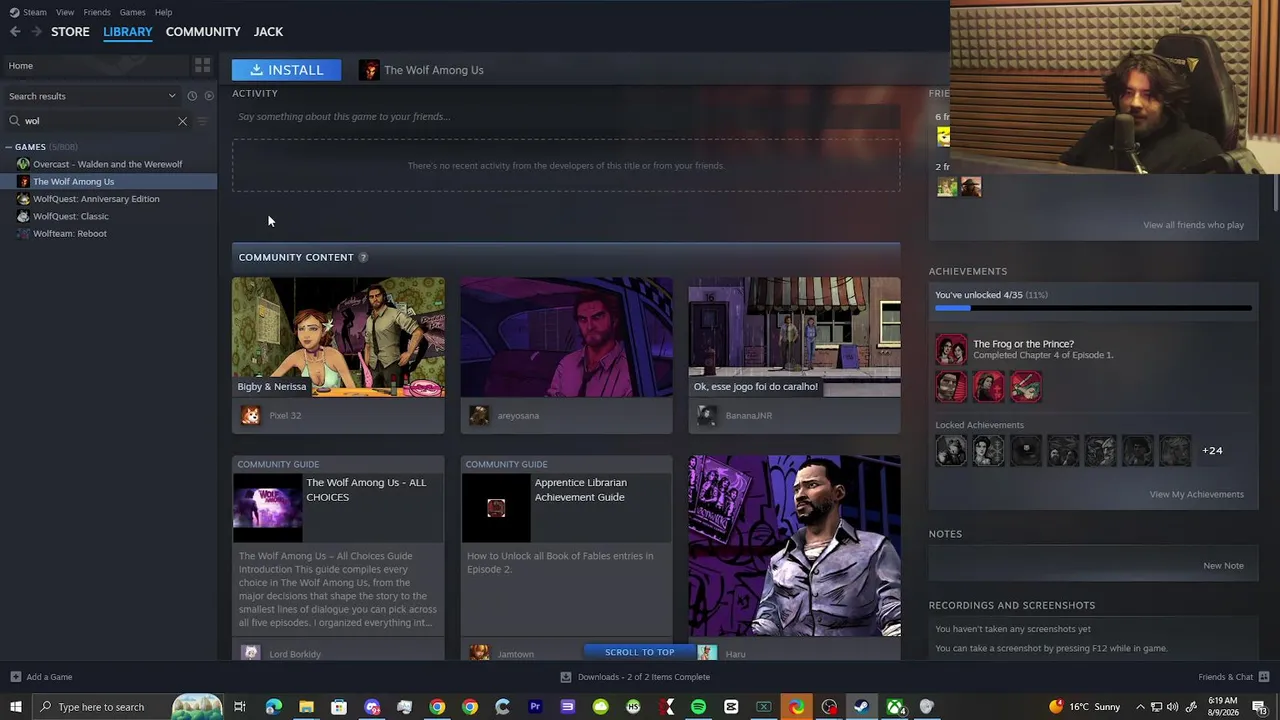Screen dimensions: 1280x720
Task: Open Premiere Pro from the taskbar
Action: [535, 707]
